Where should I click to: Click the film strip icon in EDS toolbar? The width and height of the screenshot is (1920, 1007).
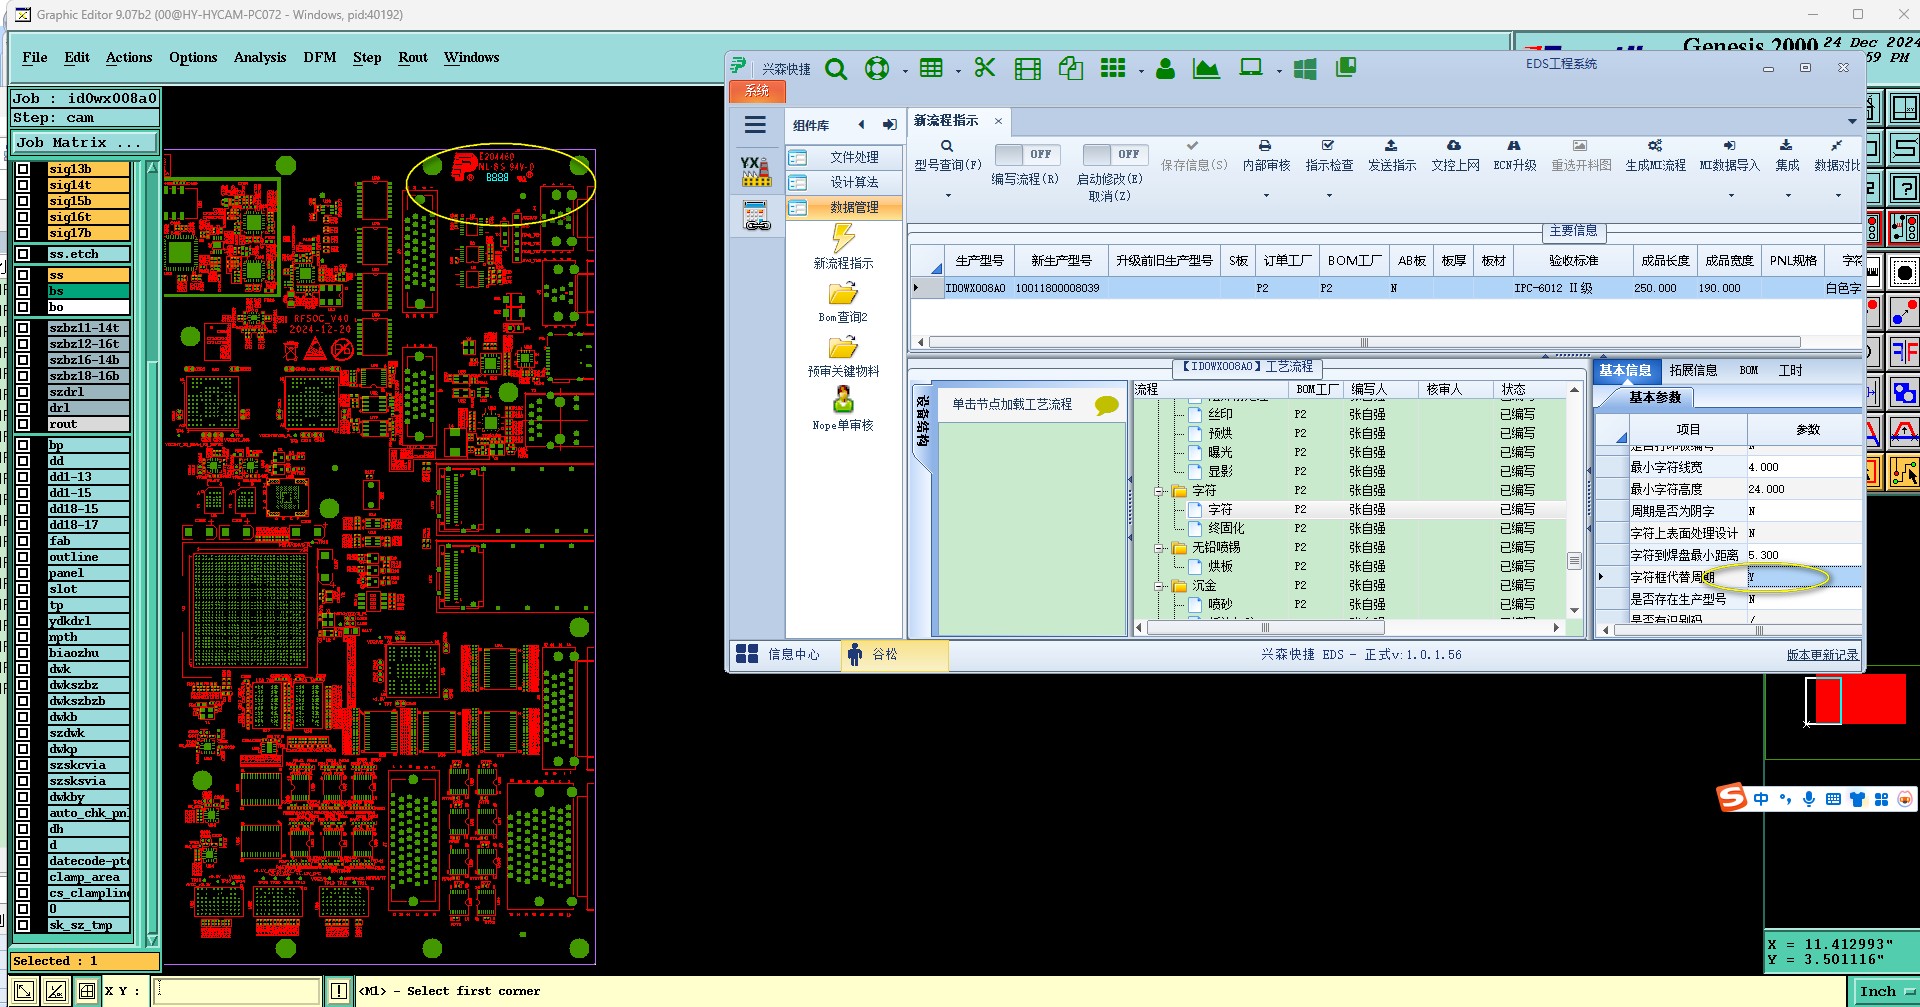pyautogui.click(x=1027, y=68)
